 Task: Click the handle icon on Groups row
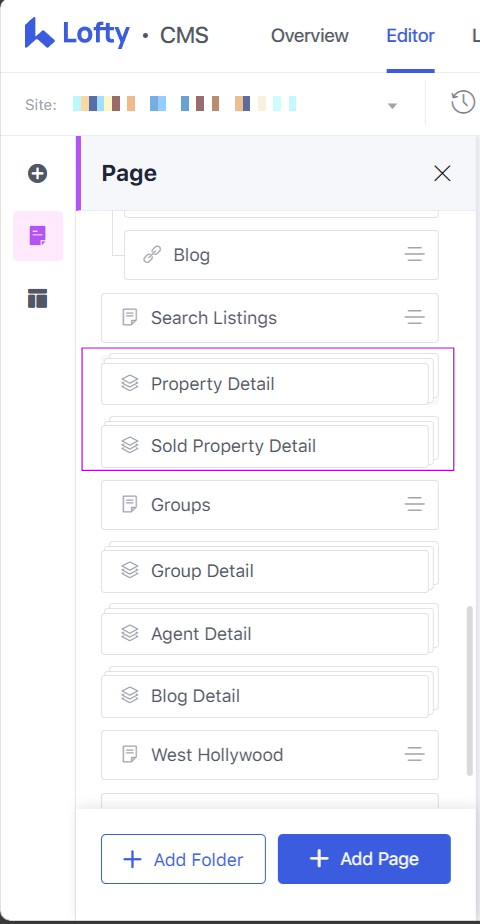[415, 504]
